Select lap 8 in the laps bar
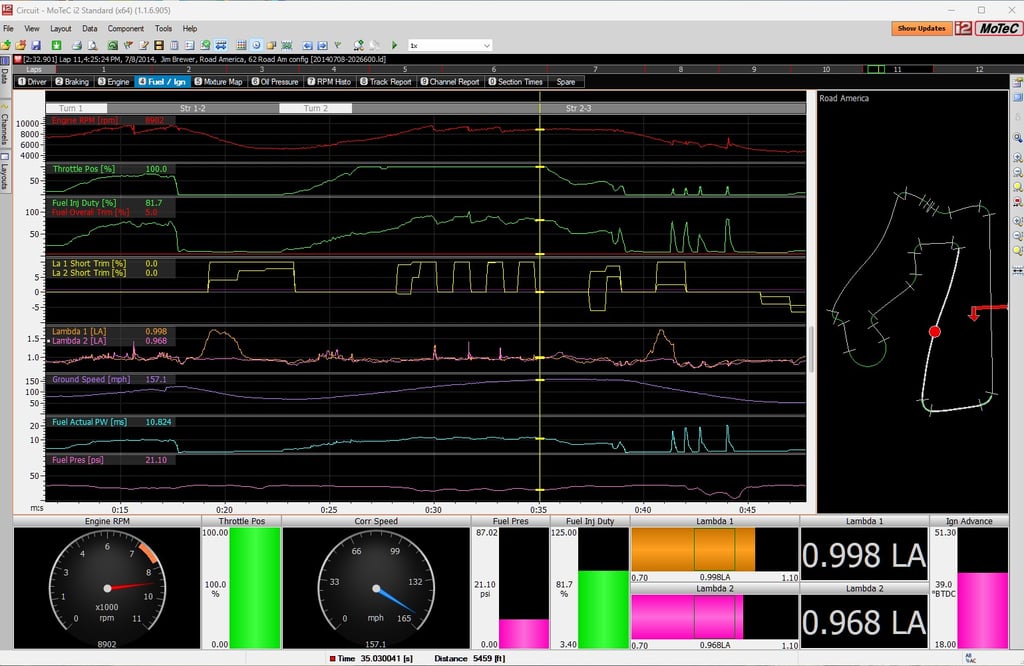Viewport: 1024px width, 666px height. click(681, 69)
